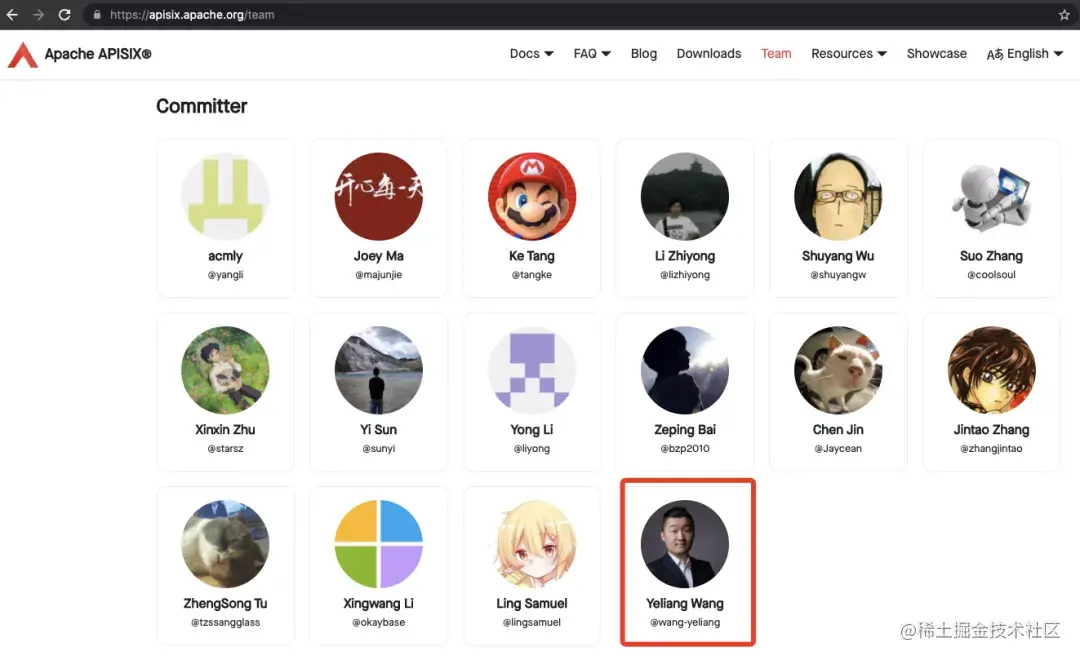
Task: Open the Ke Tang name link
Action: pos(532,256)
